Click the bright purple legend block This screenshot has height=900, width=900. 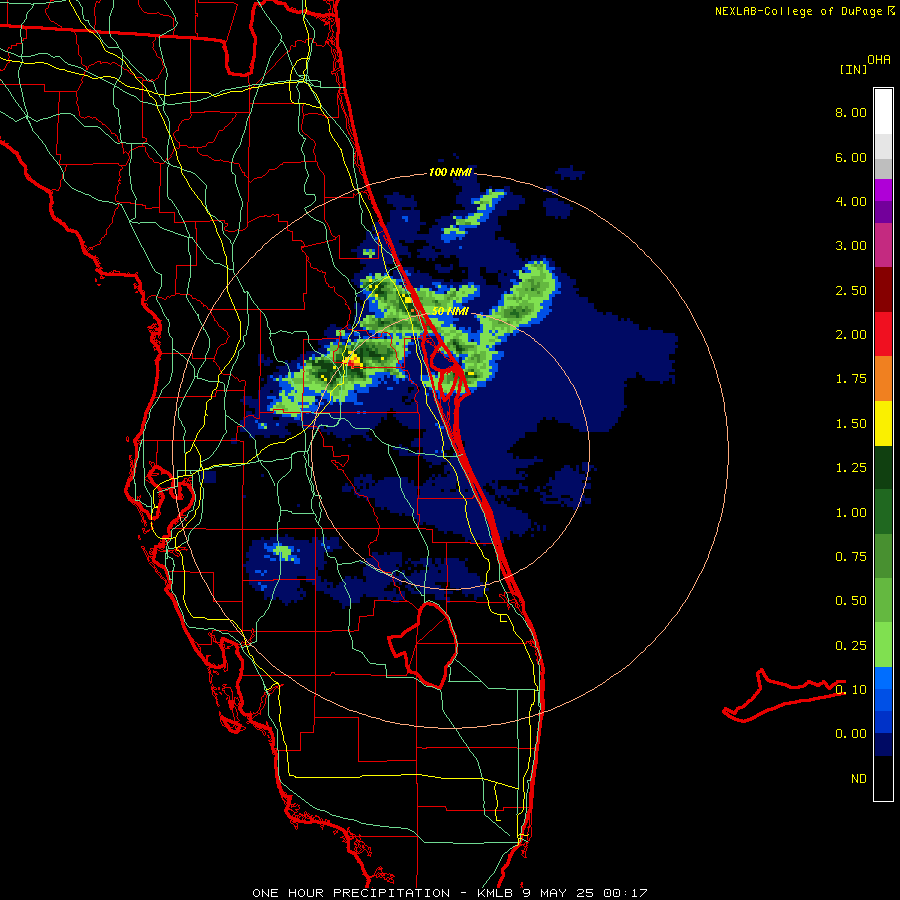(883, 190)
